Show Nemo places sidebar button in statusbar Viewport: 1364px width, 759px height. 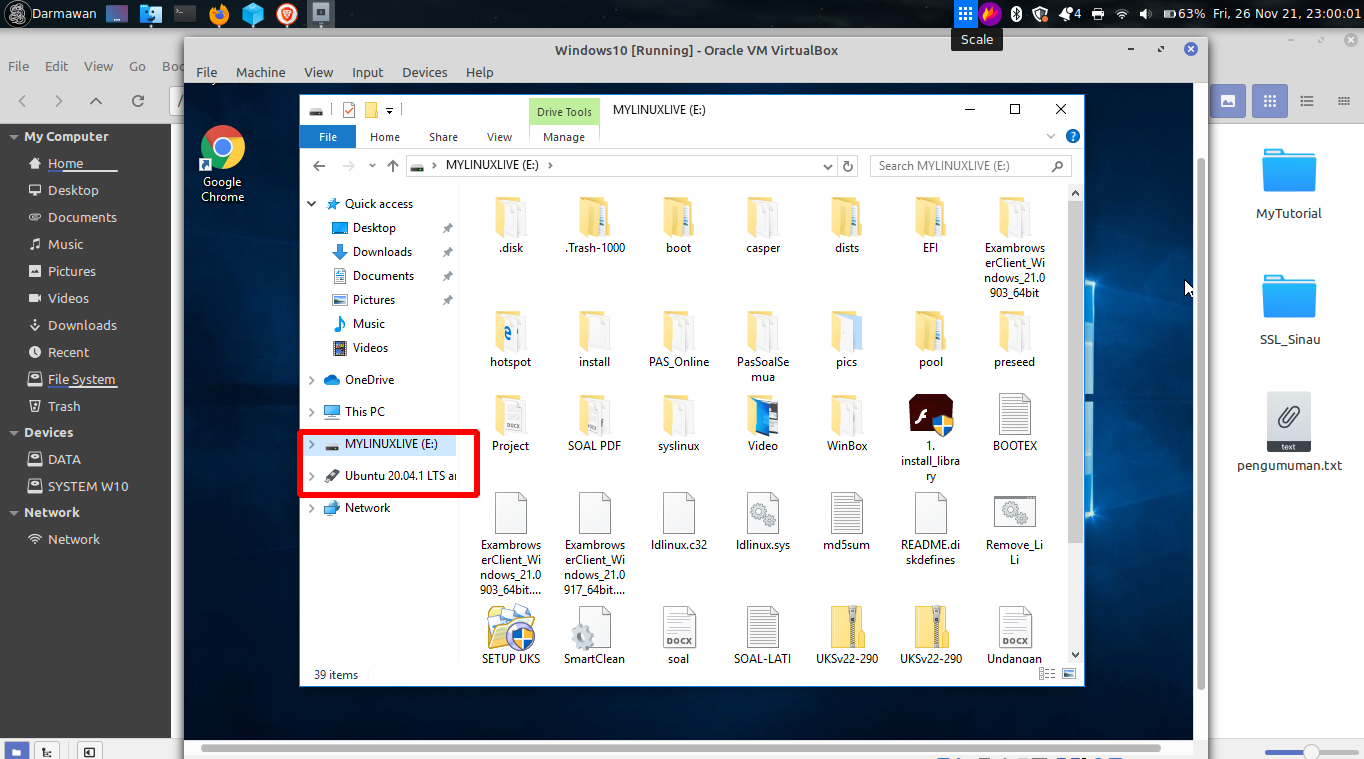[17, 751]
